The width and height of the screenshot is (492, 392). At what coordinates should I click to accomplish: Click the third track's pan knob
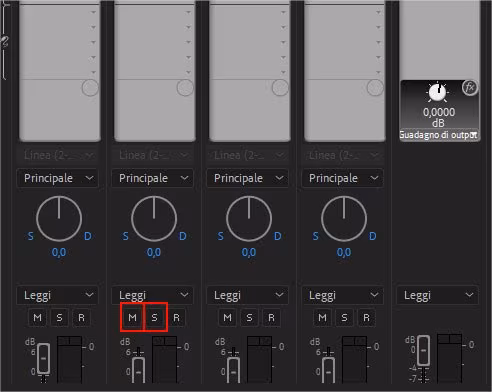249,219
